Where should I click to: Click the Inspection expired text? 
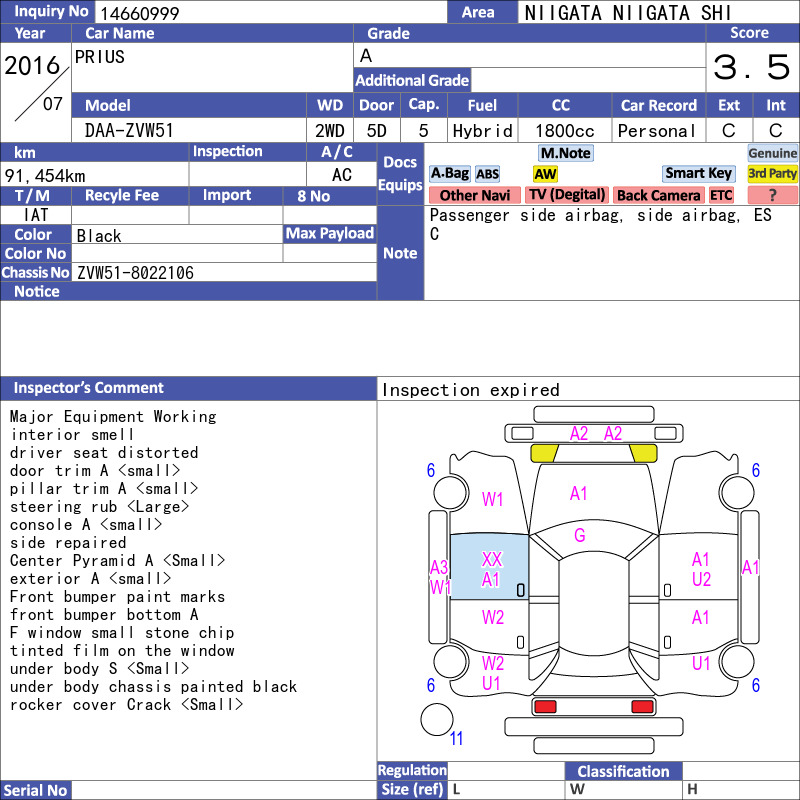(x=470, y=390)
